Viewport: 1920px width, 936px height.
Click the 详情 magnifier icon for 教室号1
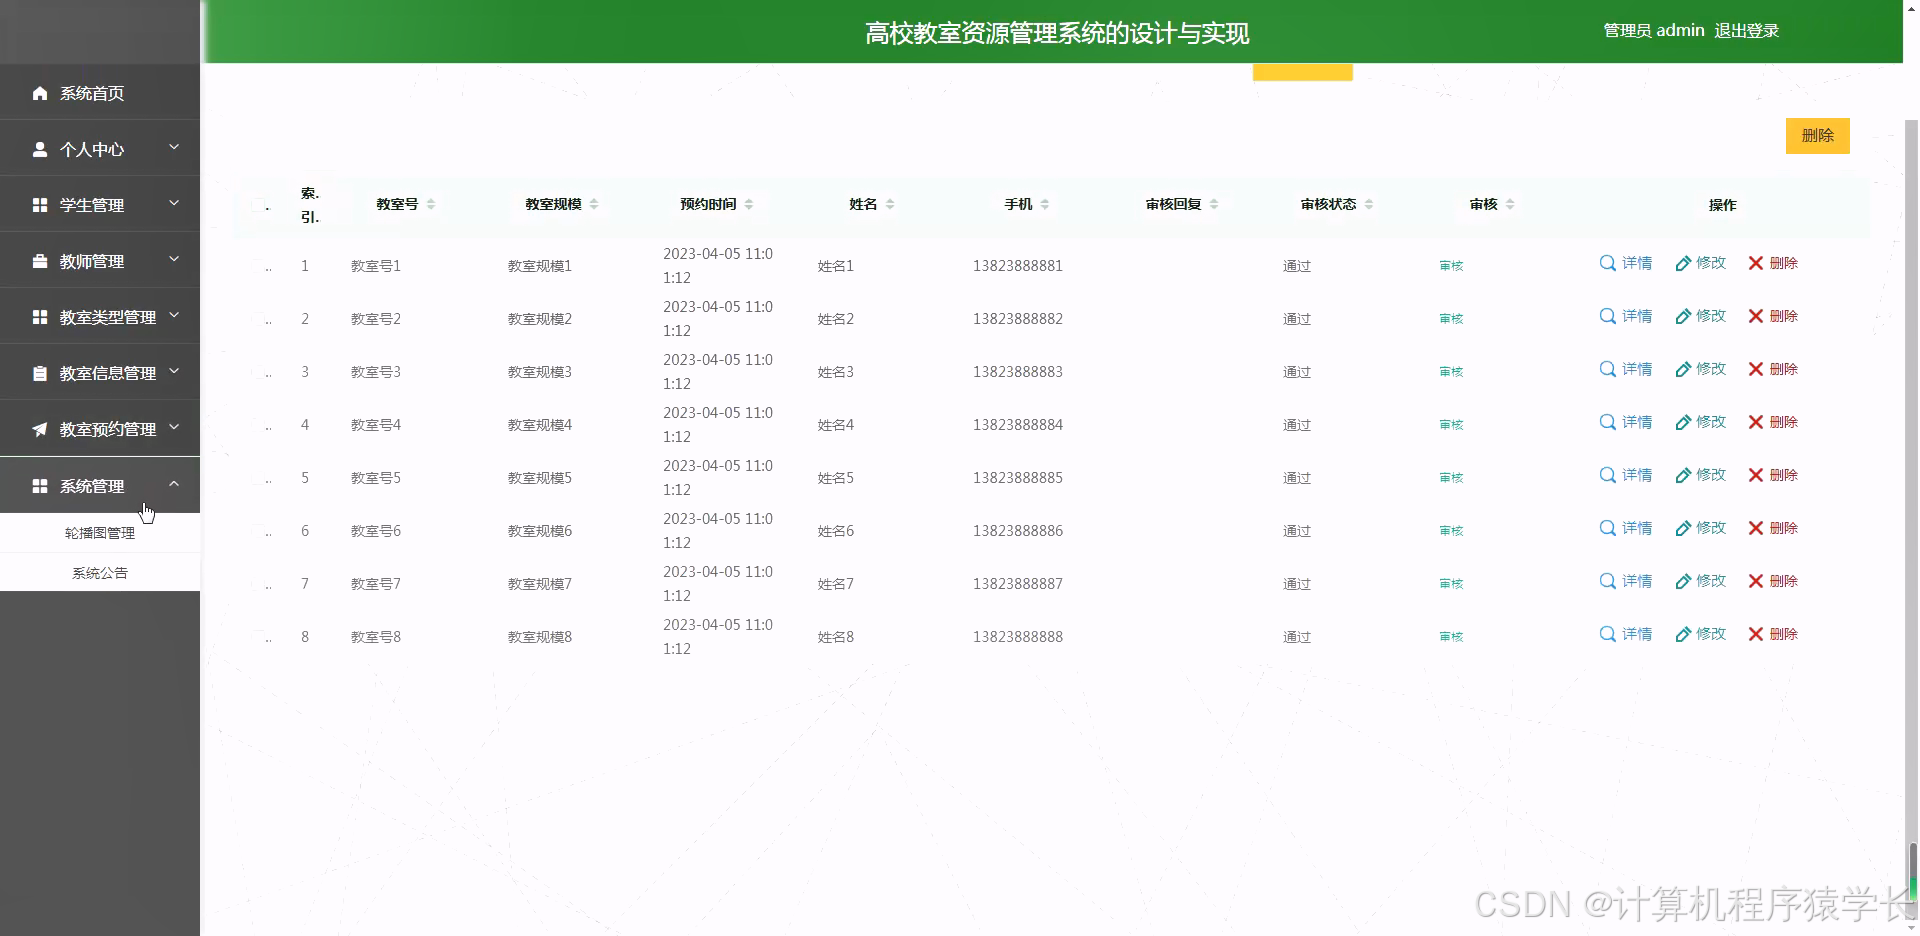[1606, 263]
